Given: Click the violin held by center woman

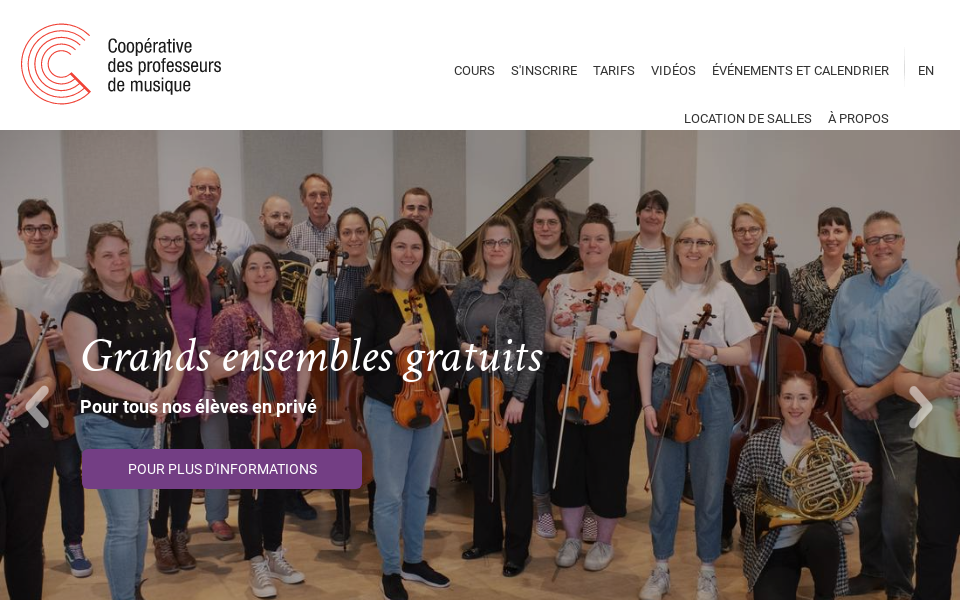Looking at the screenshot, I should pyautogui.click(x=416, y=367).
